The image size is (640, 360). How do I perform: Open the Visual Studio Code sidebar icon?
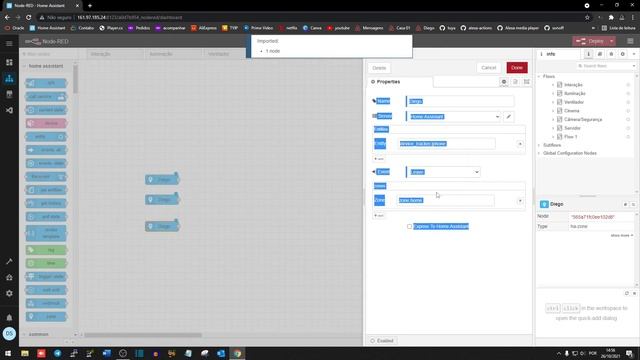click(x=9, y=110)
